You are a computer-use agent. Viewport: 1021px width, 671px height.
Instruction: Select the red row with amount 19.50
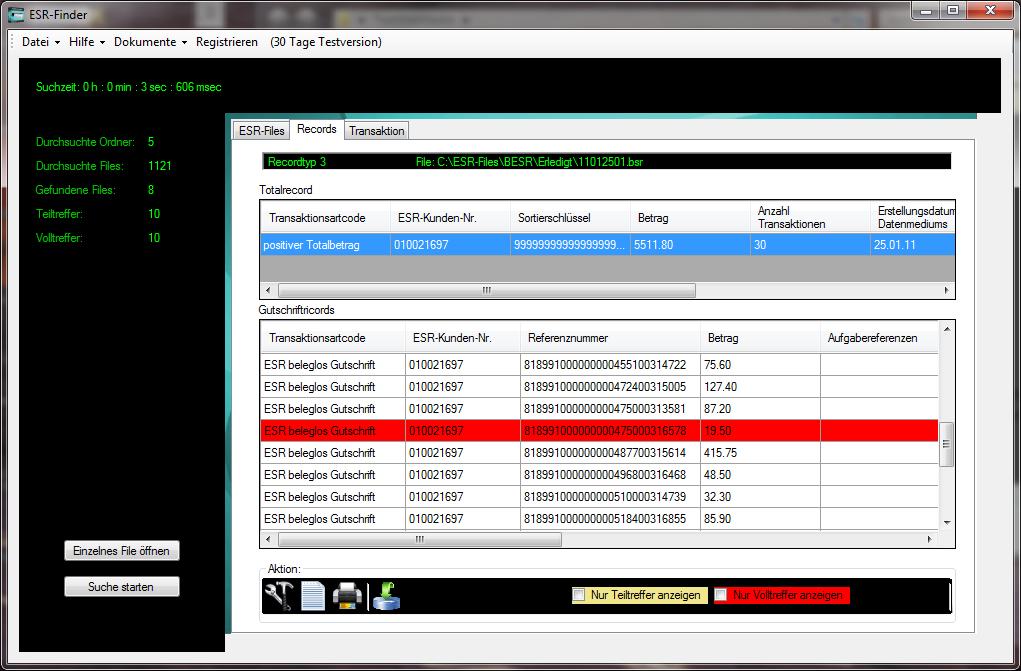pos(599,431)
